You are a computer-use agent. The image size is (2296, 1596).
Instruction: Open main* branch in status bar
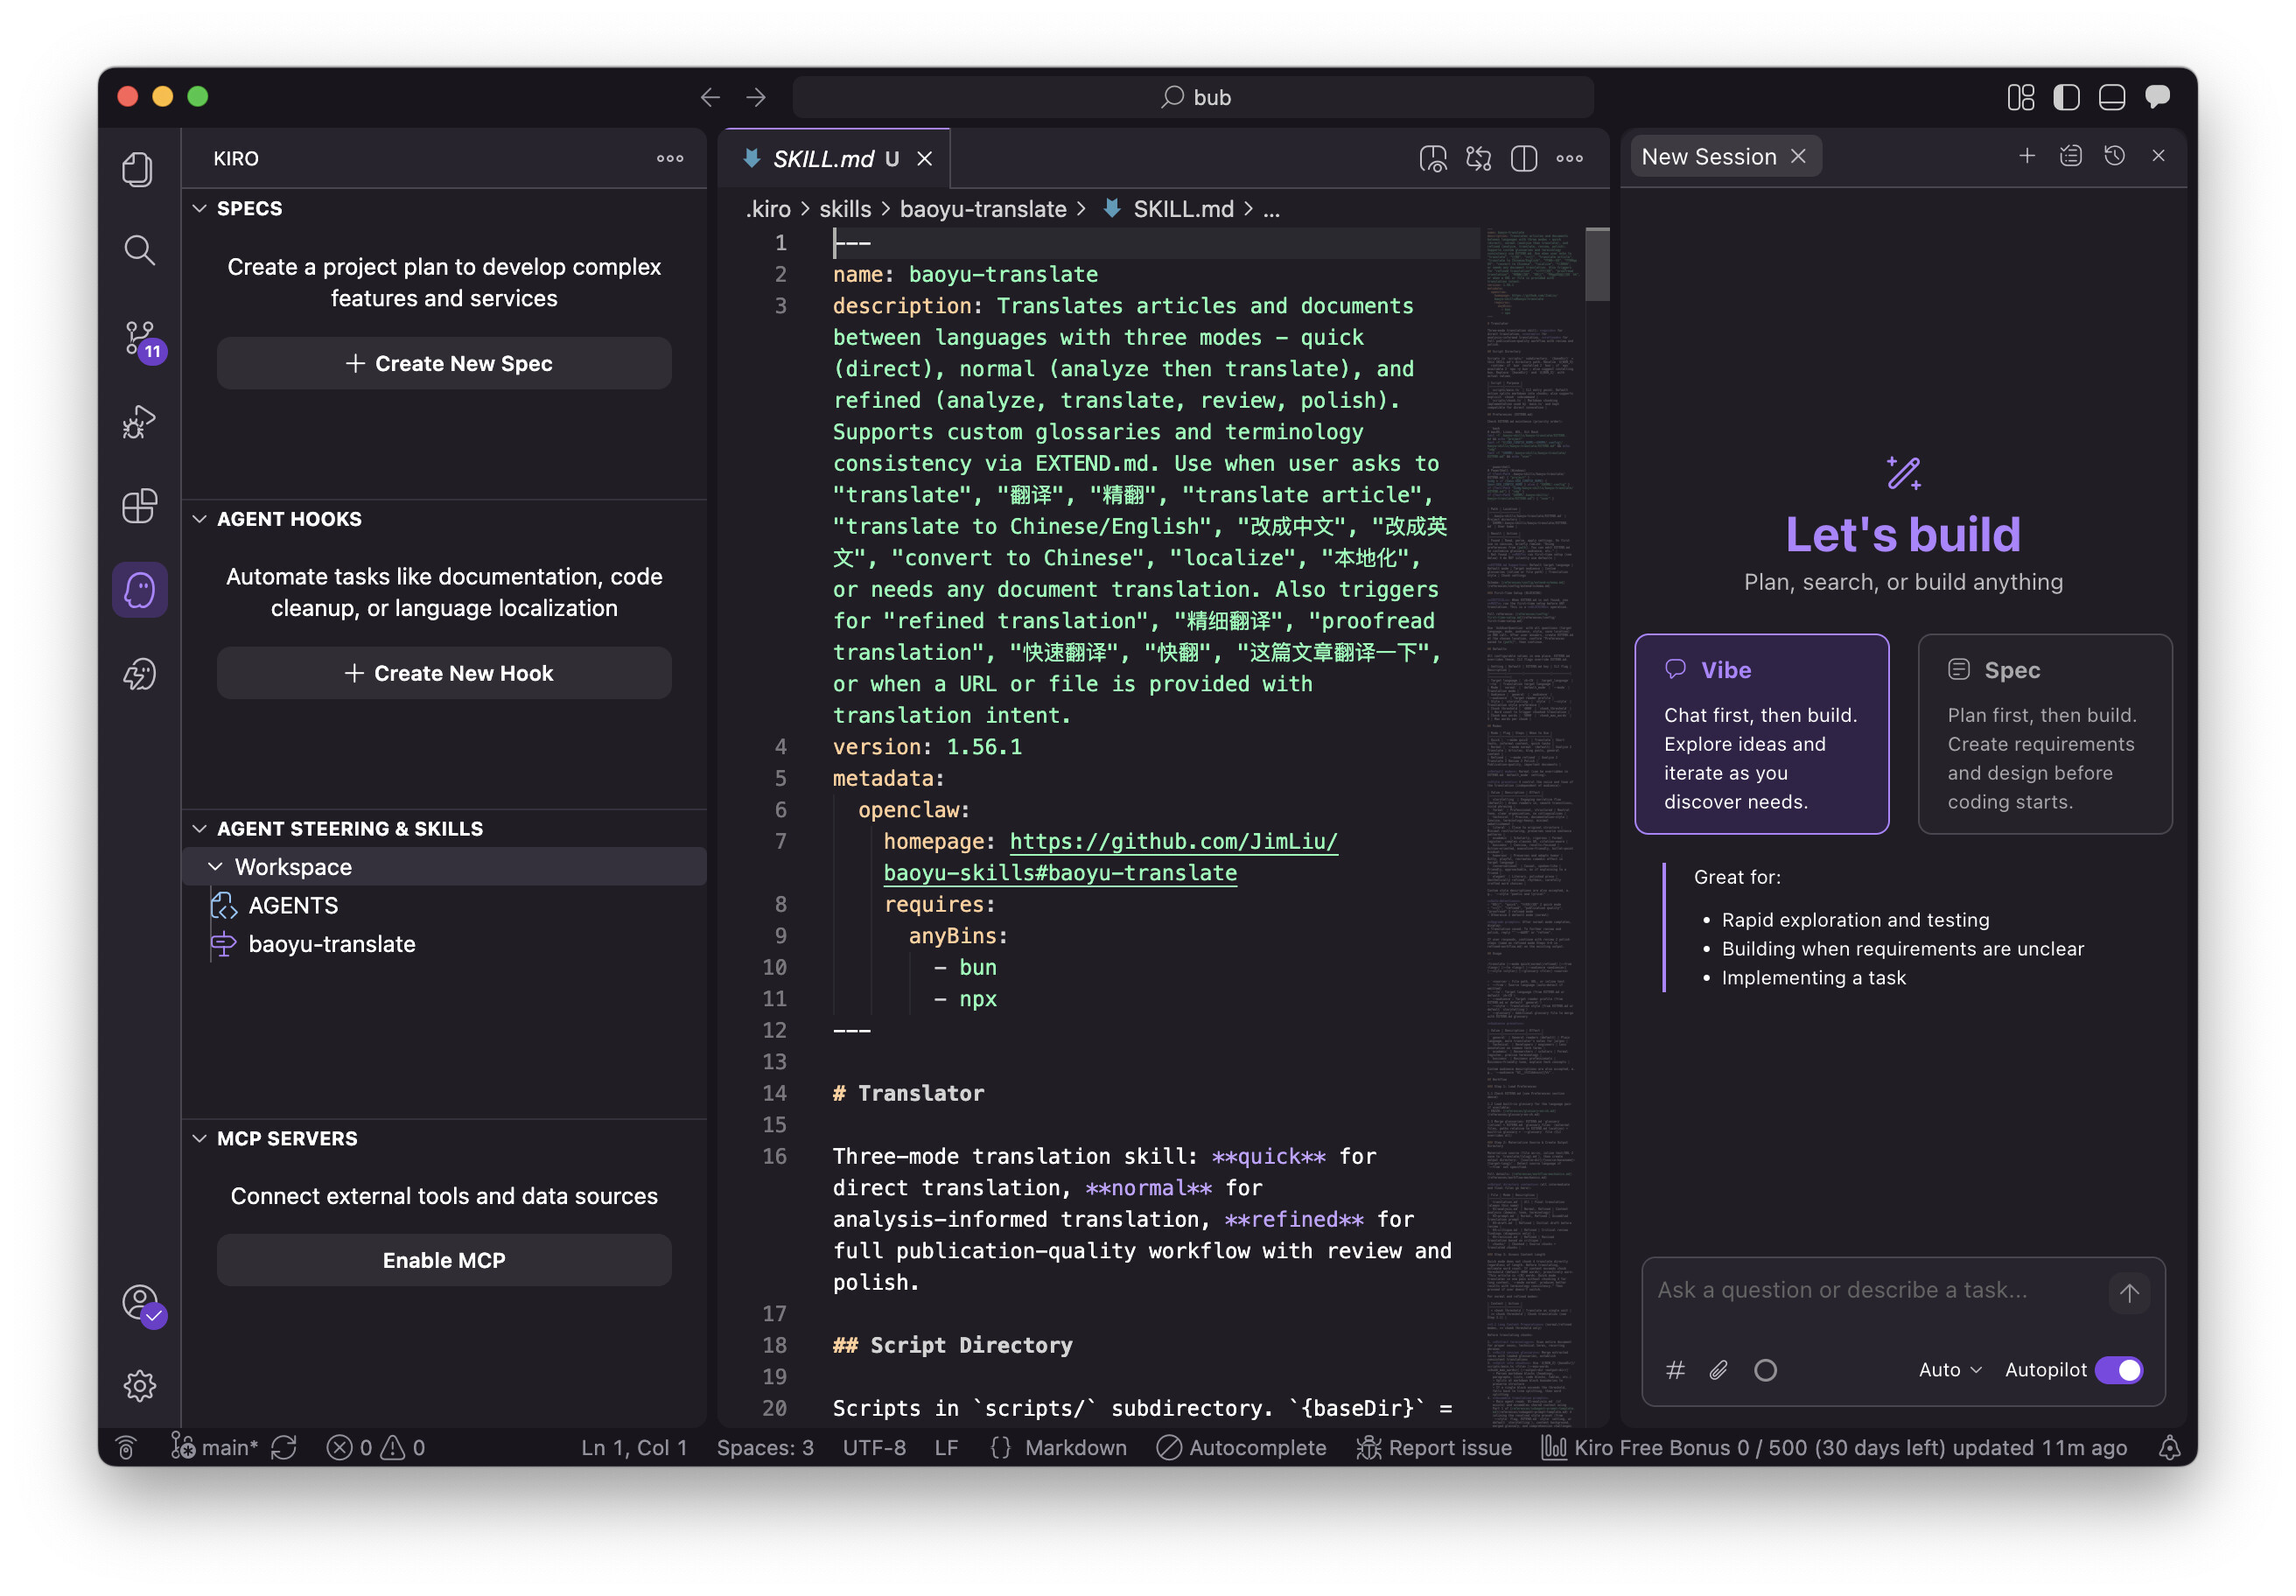click(x=215, y=1447)
